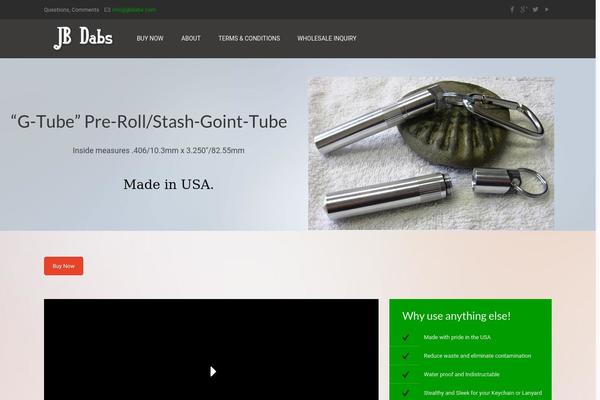This screenshot has height=400, width=600.
Task: Open the Buy Now menu item
Action: coord(150,38)
